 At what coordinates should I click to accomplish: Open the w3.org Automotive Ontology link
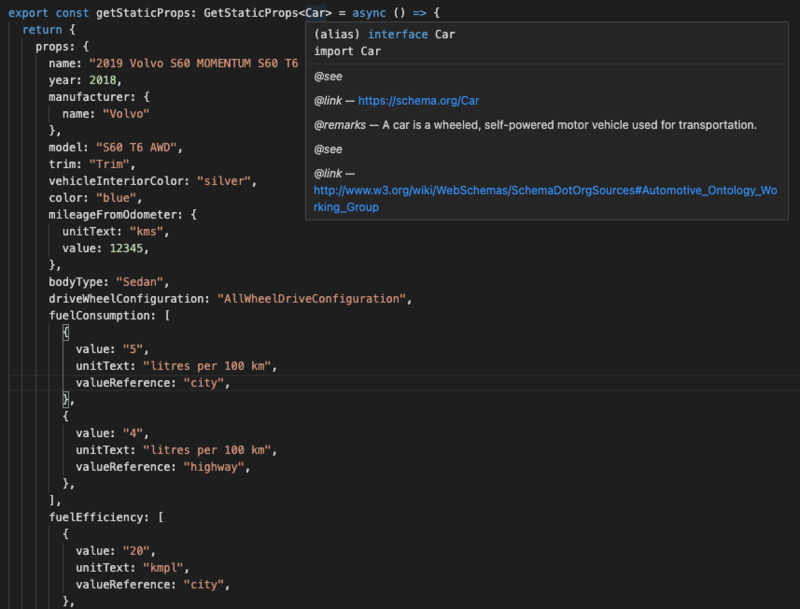pyautogui.click(x=545, y=198)
